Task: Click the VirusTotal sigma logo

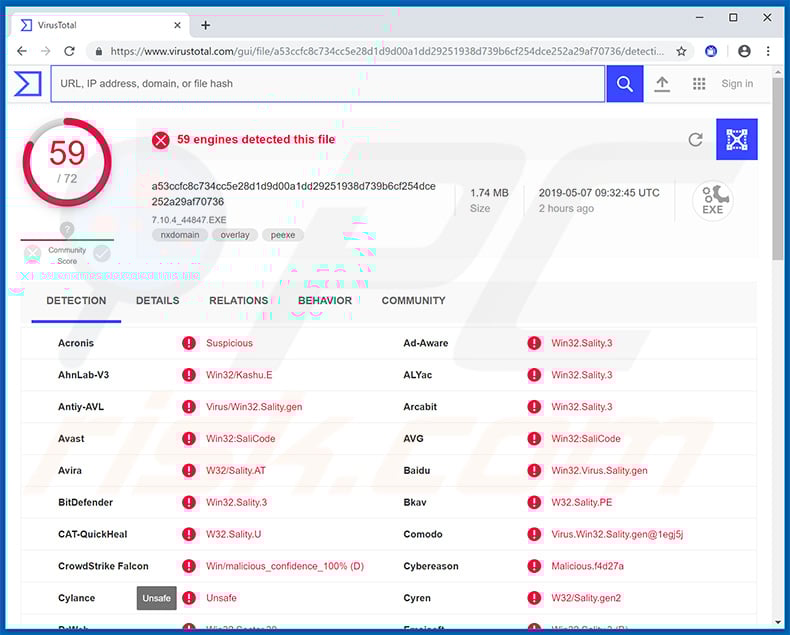Action: click(x=28, y=84)
